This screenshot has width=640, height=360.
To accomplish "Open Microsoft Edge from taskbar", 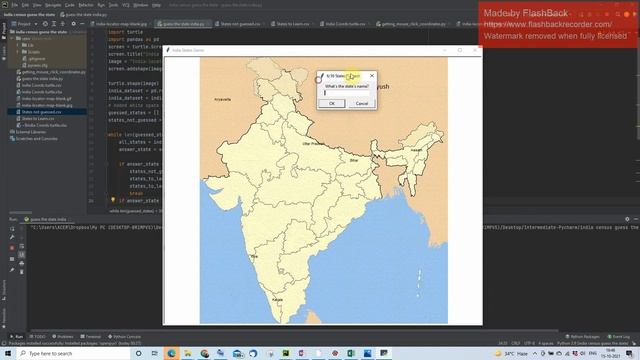I will 171,353.
